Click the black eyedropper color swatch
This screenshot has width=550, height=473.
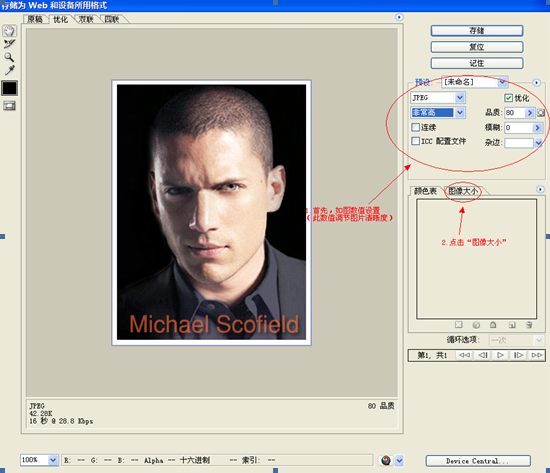pos(9,88)
